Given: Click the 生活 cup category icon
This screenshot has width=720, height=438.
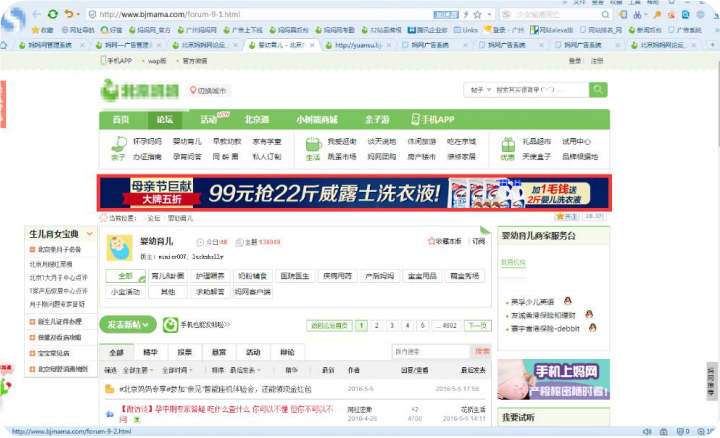Looking at the screenshot, I should 313,145.
